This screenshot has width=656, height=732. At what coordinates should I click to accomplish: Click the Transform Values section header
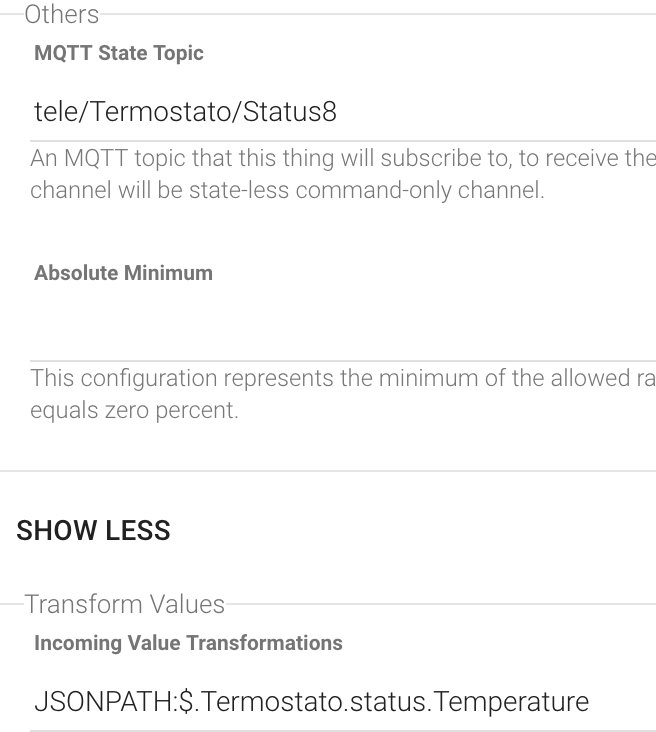(x=125, y=604)
